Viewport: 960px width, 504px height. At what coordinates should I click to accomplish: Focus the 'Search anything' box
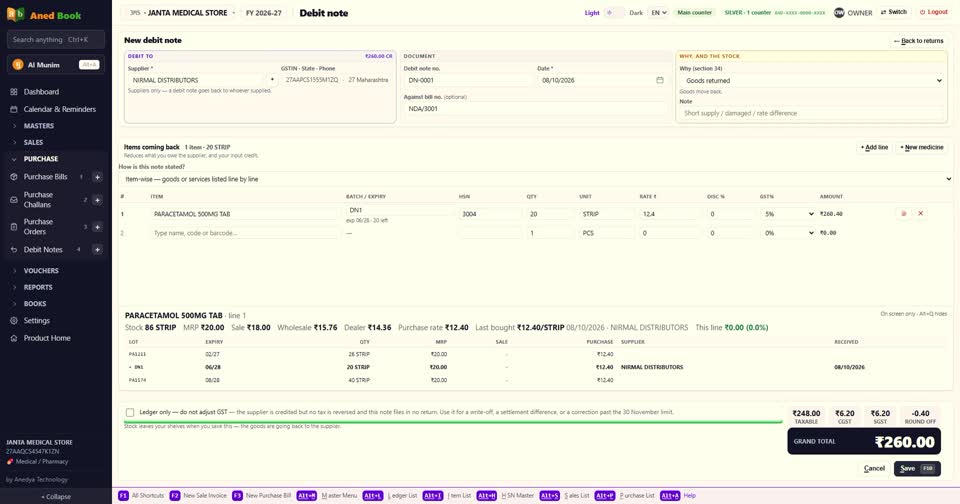[56, 40]
